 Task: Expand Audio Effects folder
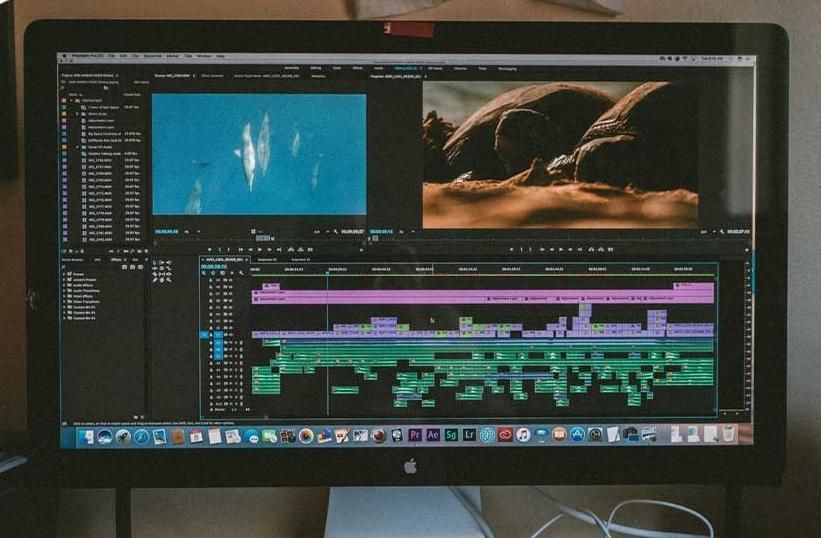coord(64,285)
